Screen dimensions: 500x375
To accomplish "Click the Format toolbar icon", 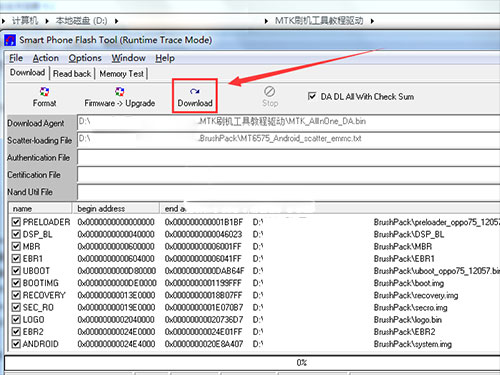I will 44,92.
